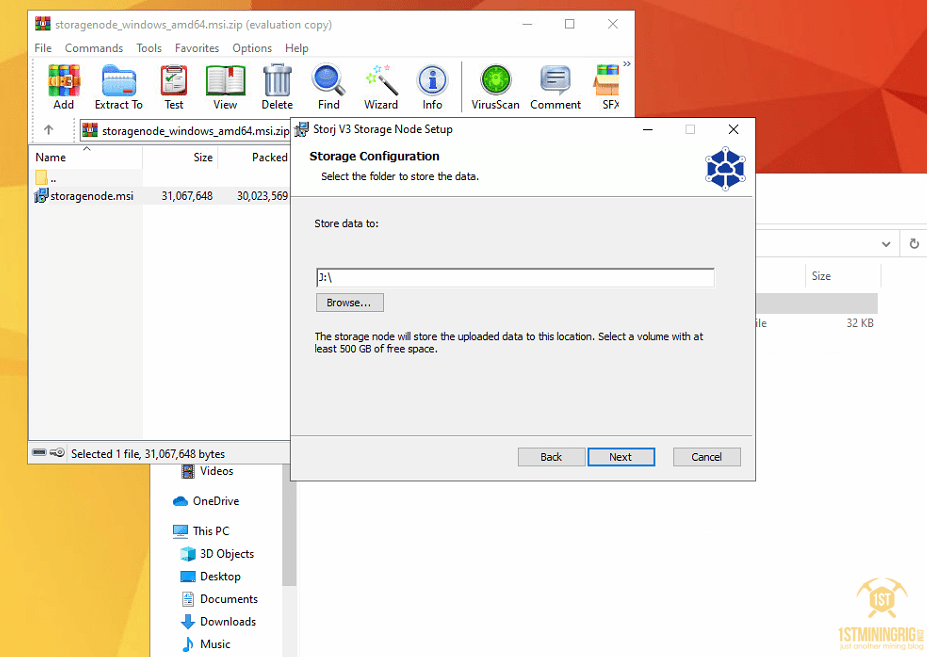
Task: Close the WinRAR window
Action: (612, 24)
